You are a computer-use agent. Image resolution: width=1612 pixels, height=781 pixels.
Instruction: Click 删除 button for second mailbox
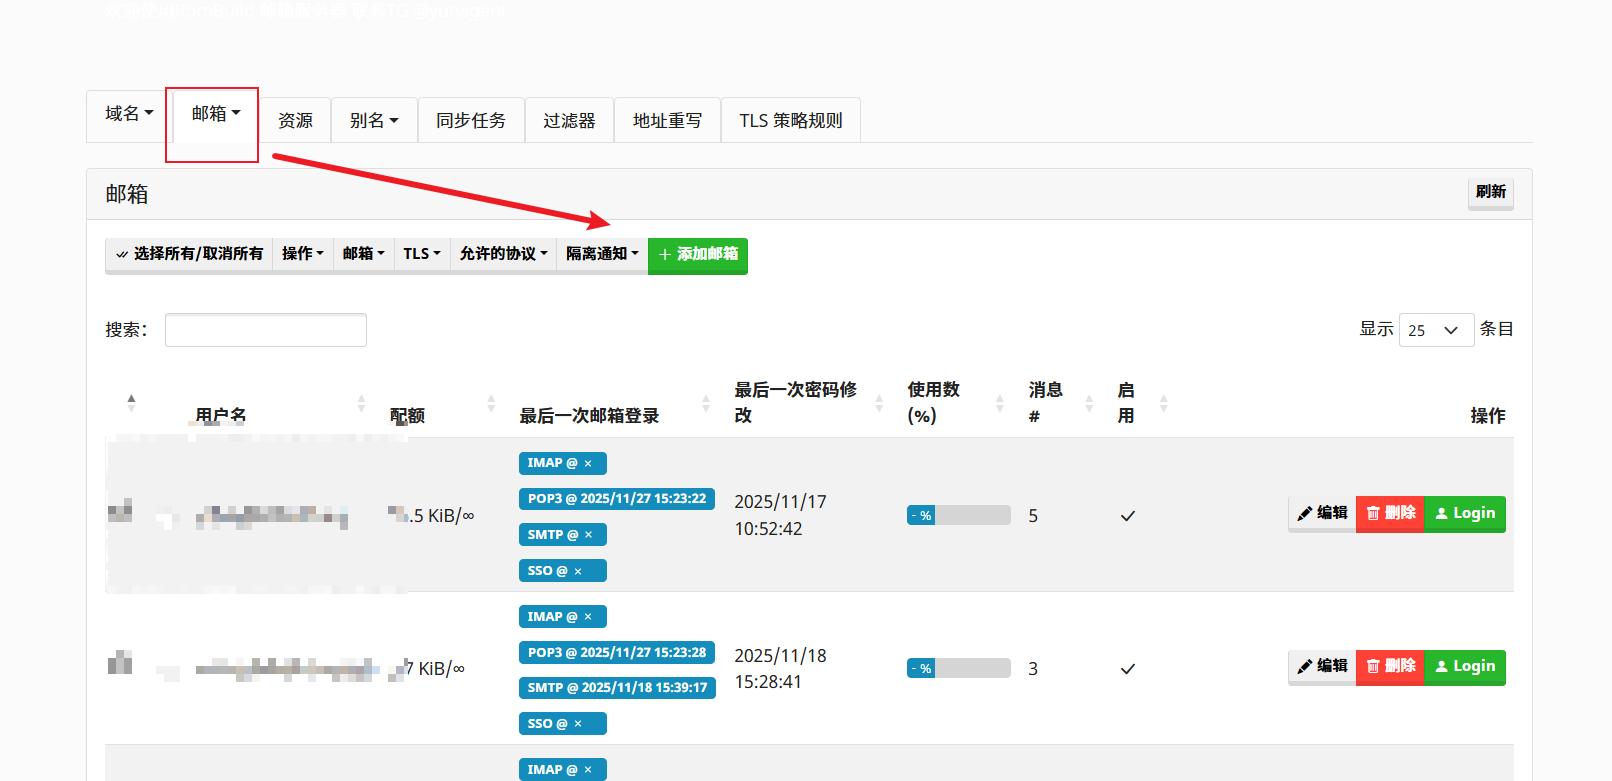[1390, 667]
